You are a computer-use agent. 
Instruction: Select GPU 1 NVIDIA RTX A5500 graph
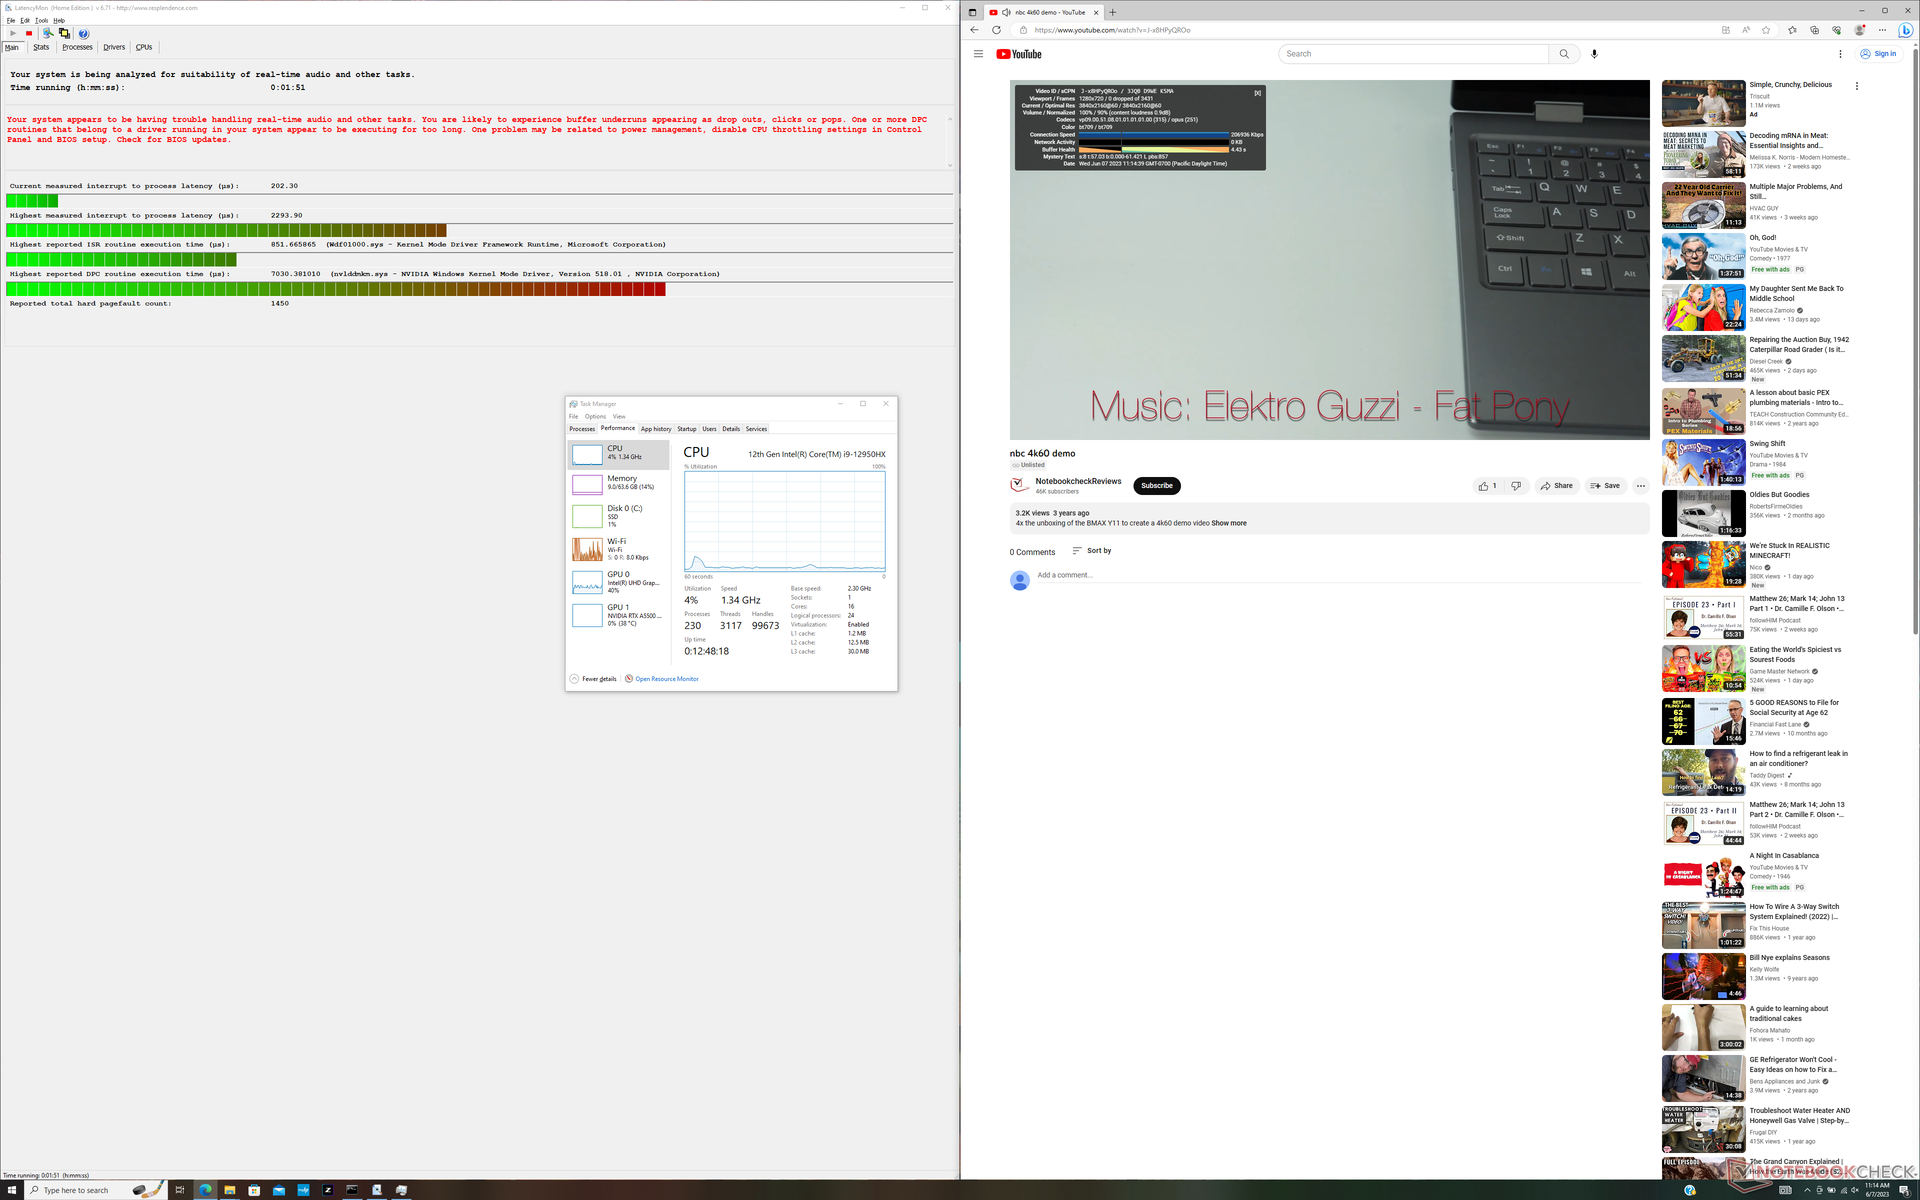click(x=618, y=615)
